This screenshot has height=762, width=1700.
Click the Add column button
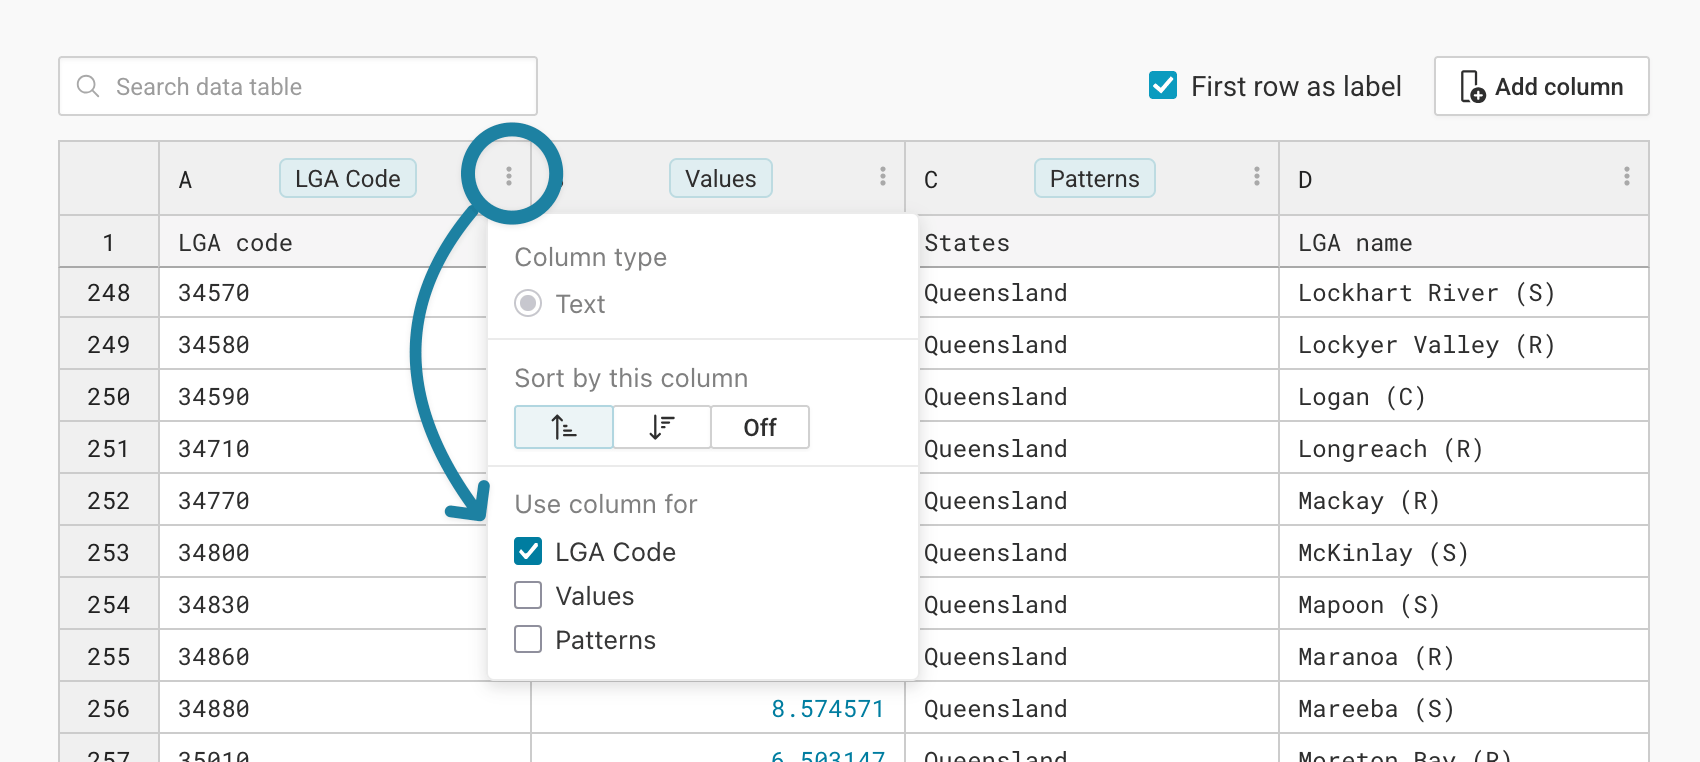(1542, 86)
